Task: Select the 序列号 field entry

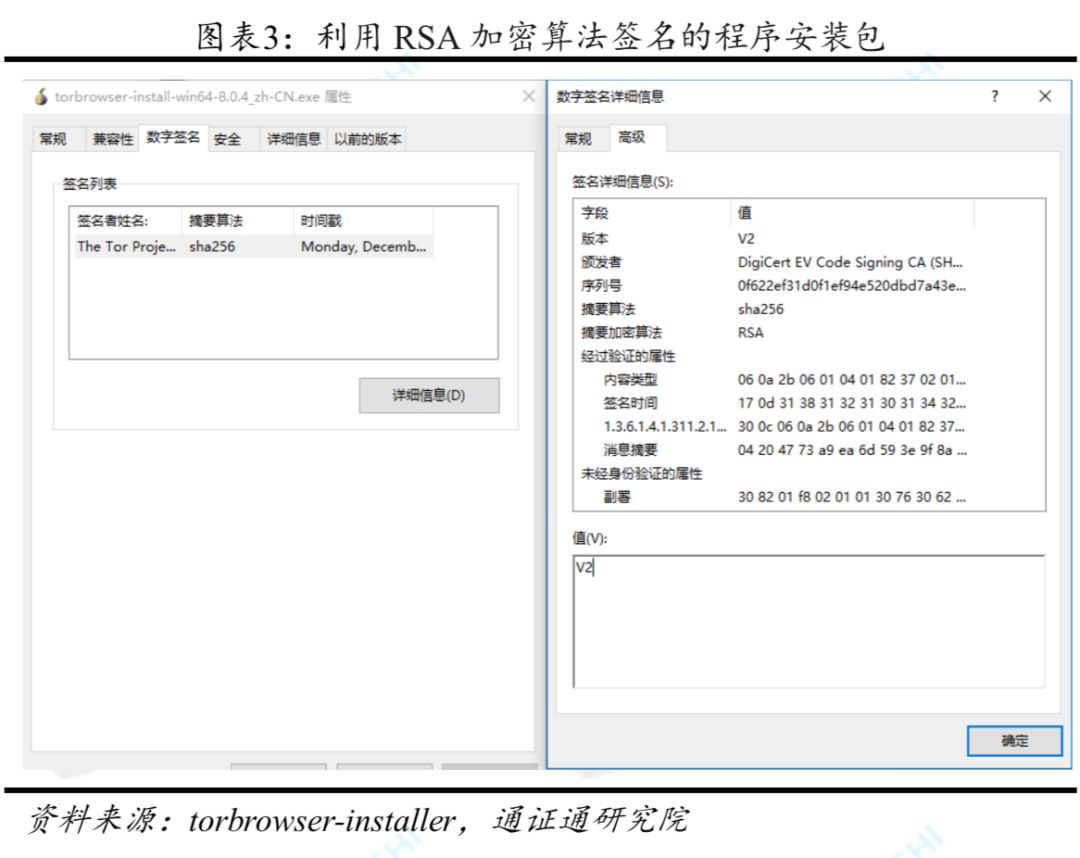Action: [x=700, y=285]
